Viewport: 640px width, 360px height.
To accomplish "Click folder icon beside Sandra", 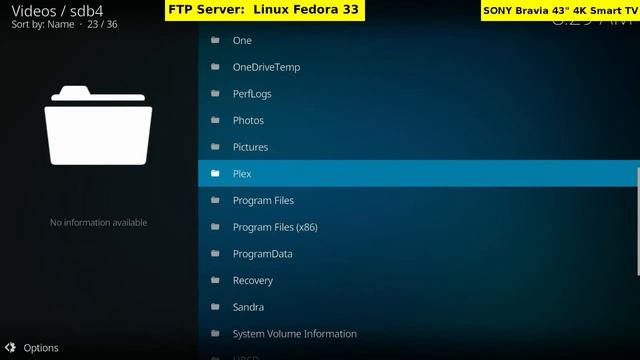I will pyautogui.click(x=215, y=307).
